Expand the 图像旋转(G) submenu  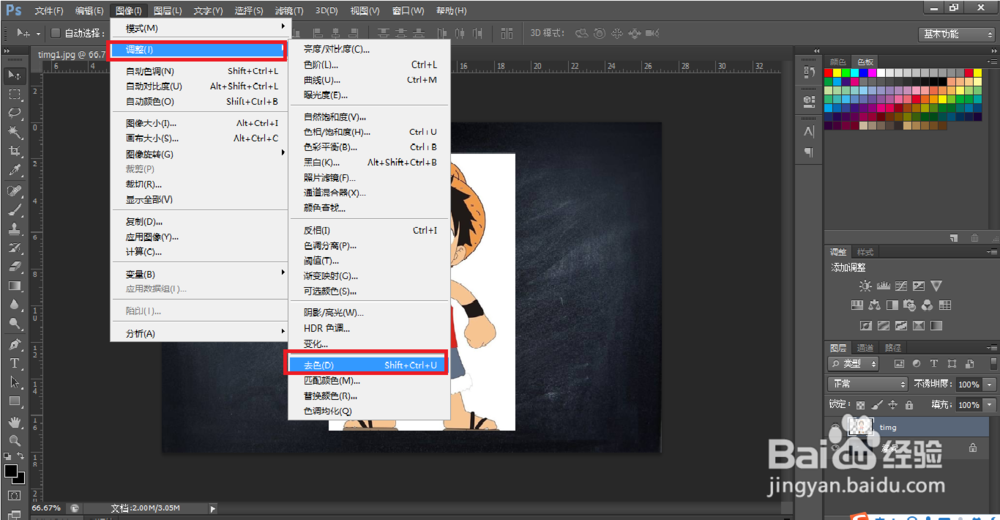pyautogui.click(x=200, y=154)
